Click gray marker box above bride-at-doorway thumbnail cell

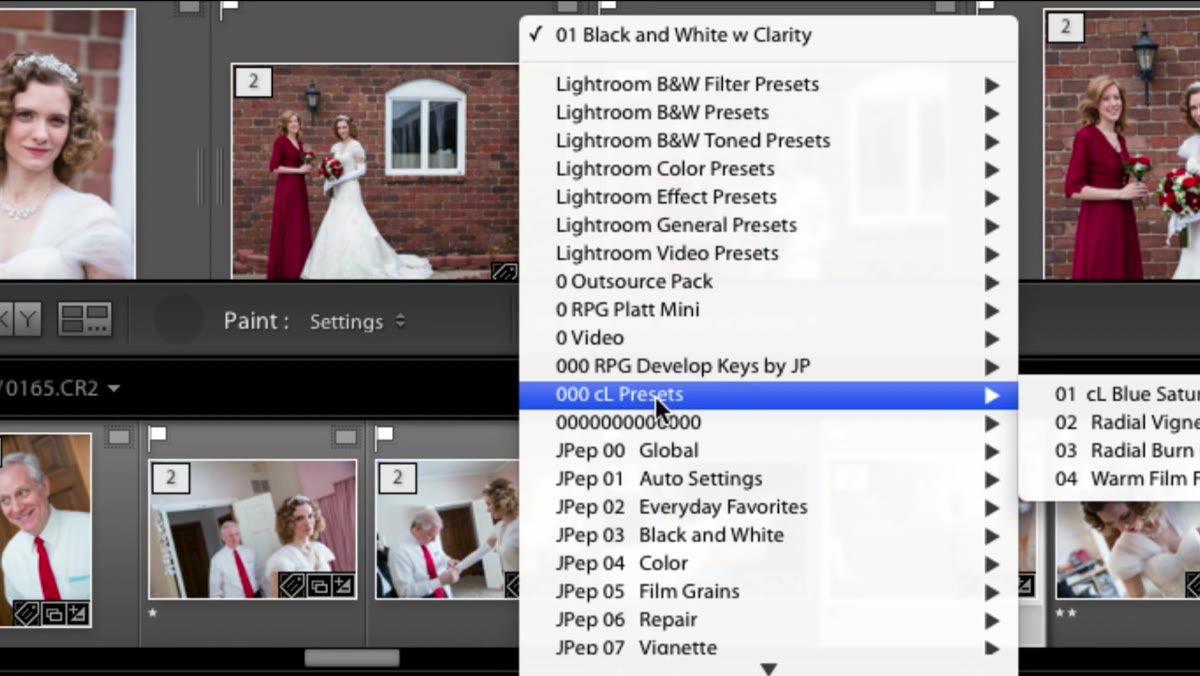(345, 436)
